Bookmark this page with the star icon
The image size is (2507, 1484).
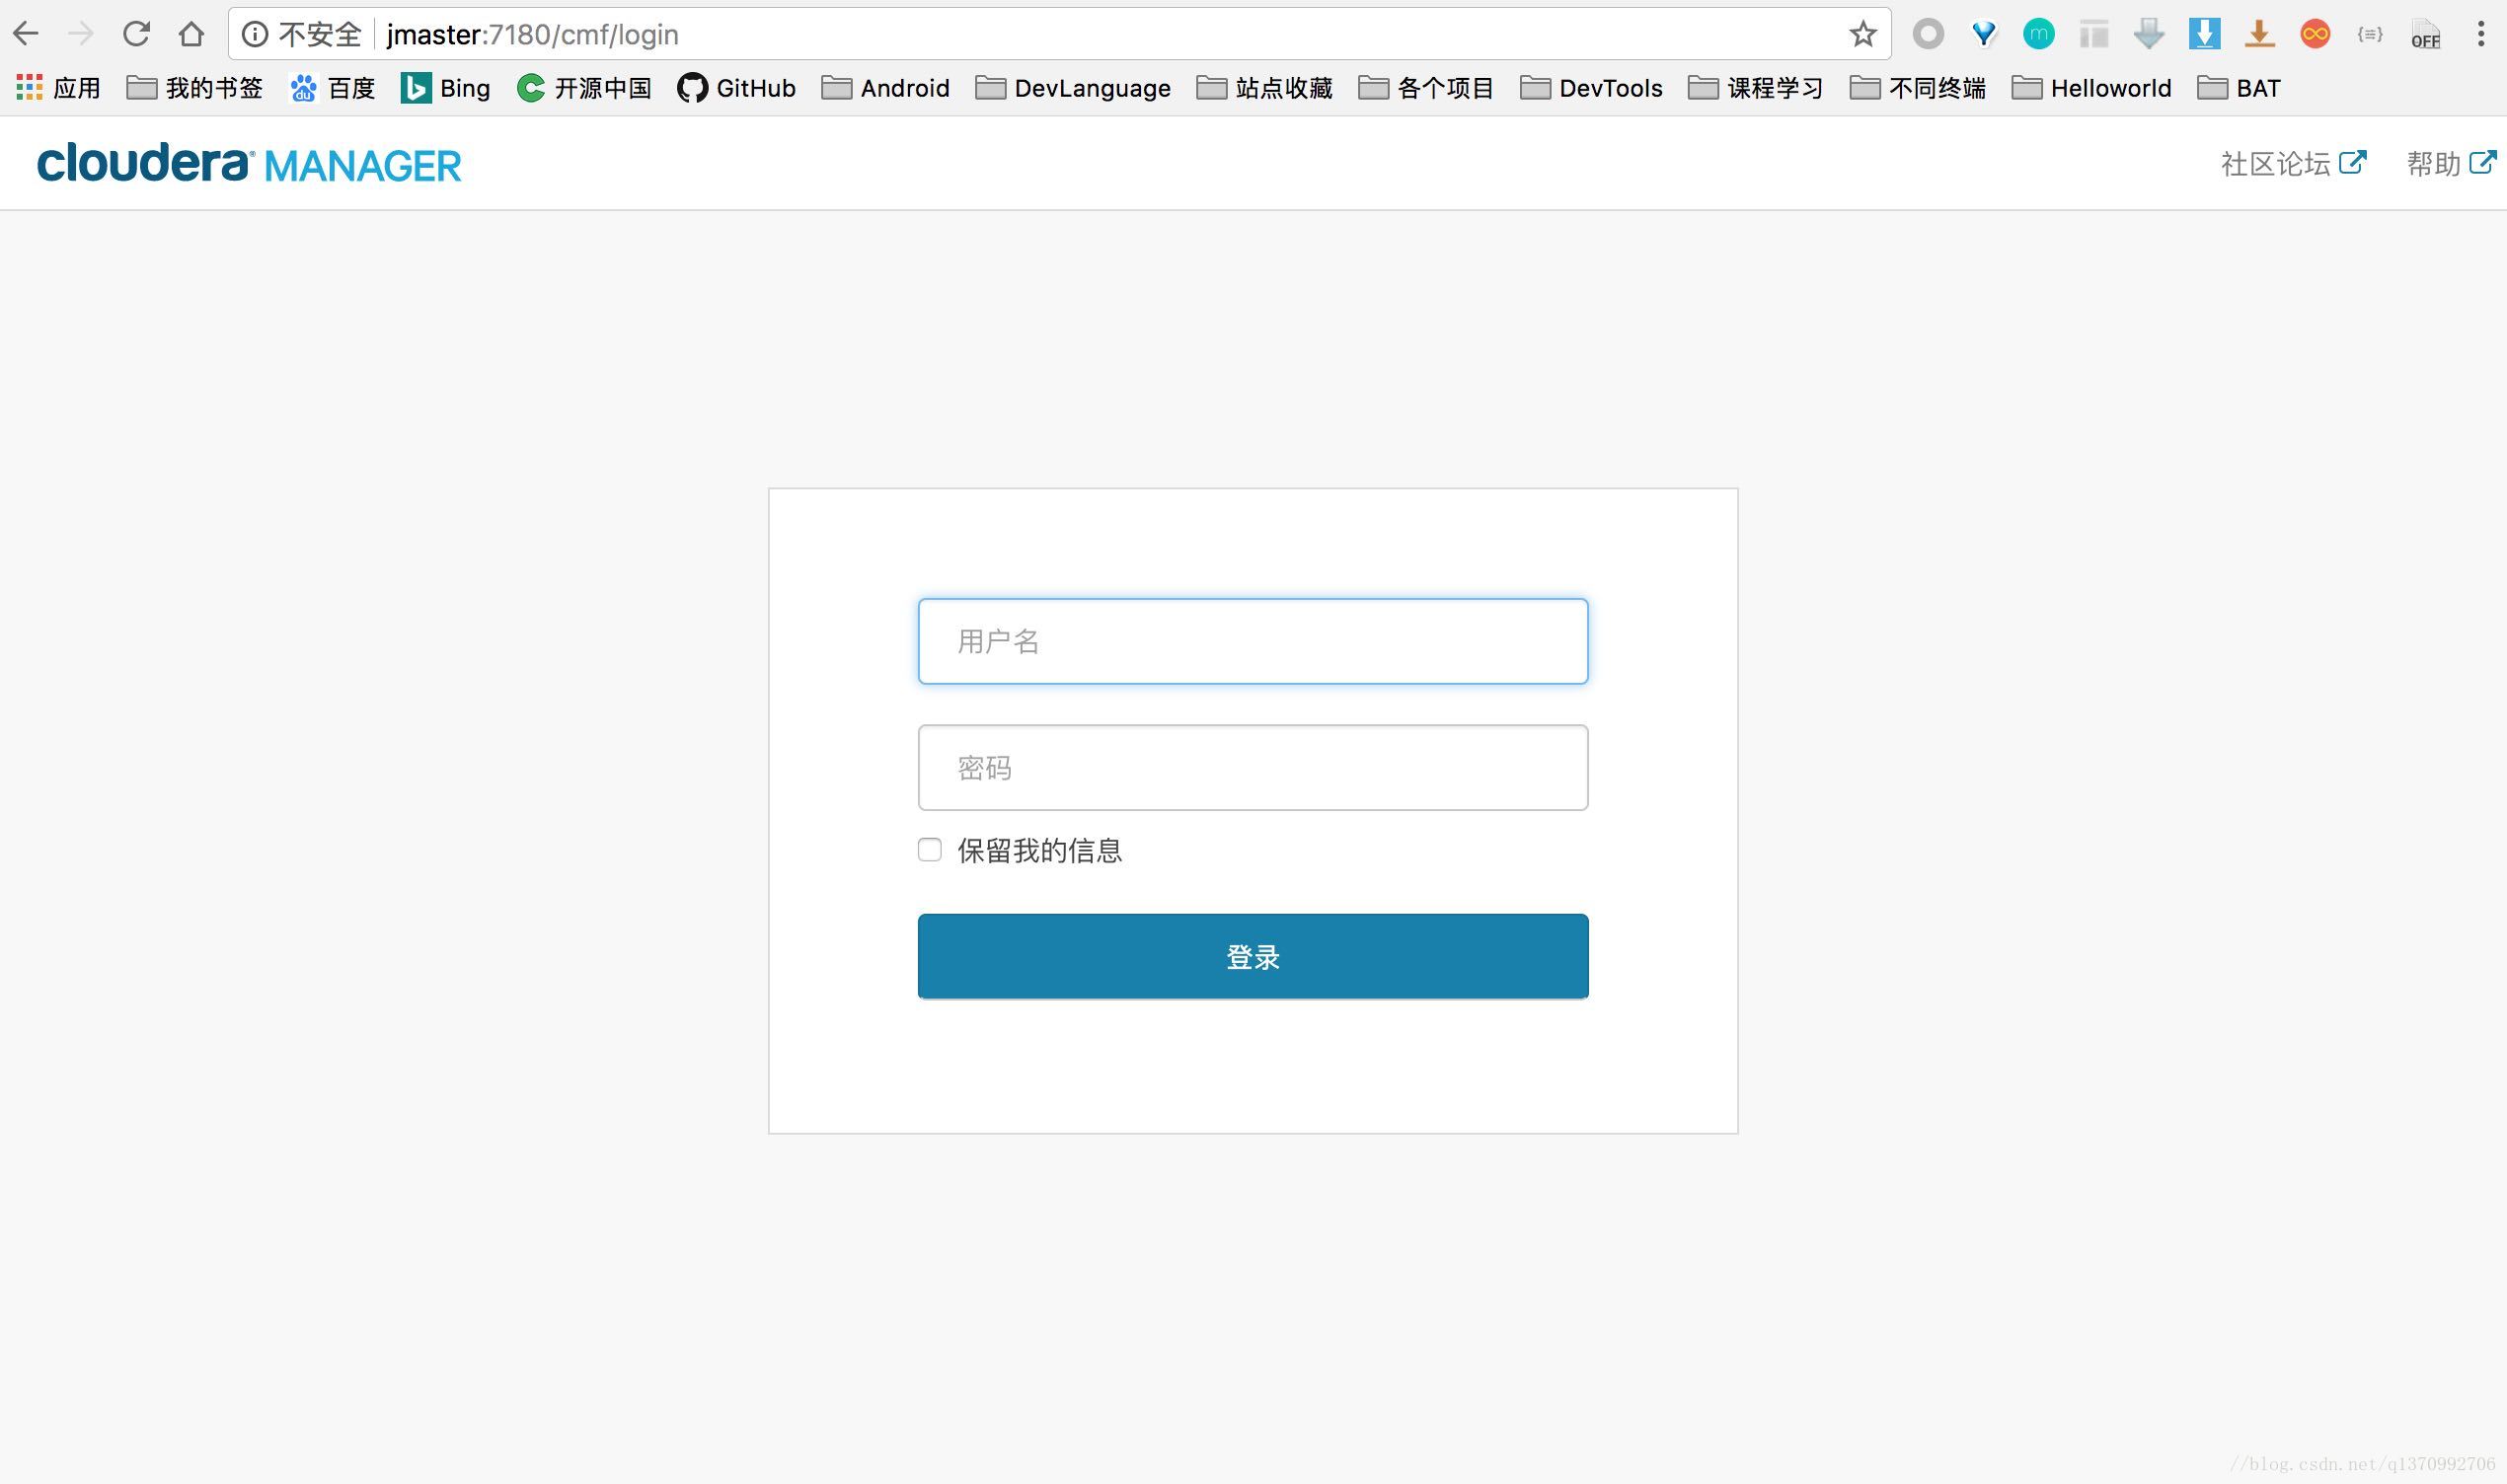click(x=1862, y=35)
